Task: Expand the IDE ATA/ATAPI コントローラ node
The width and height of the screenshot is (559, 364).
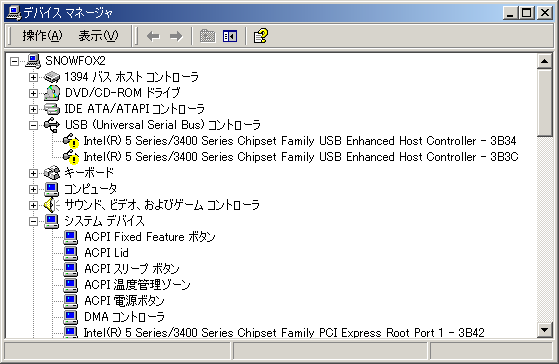Action: 33,109
